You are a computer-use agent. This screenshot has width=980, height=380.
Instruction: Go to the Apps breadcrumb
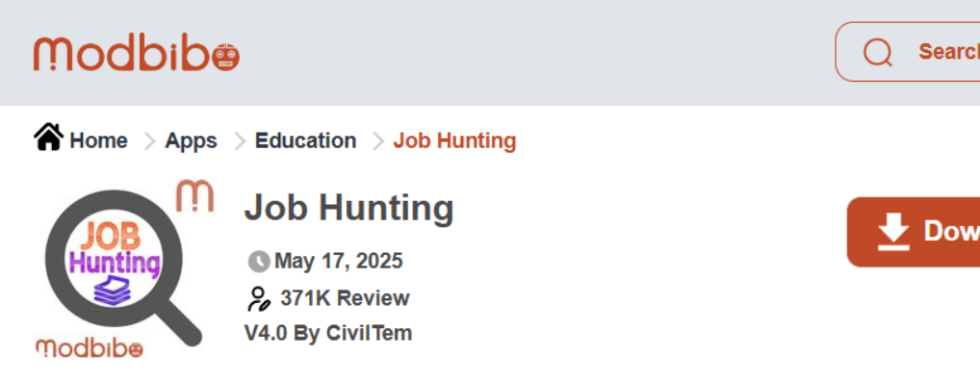pos(191,141)
